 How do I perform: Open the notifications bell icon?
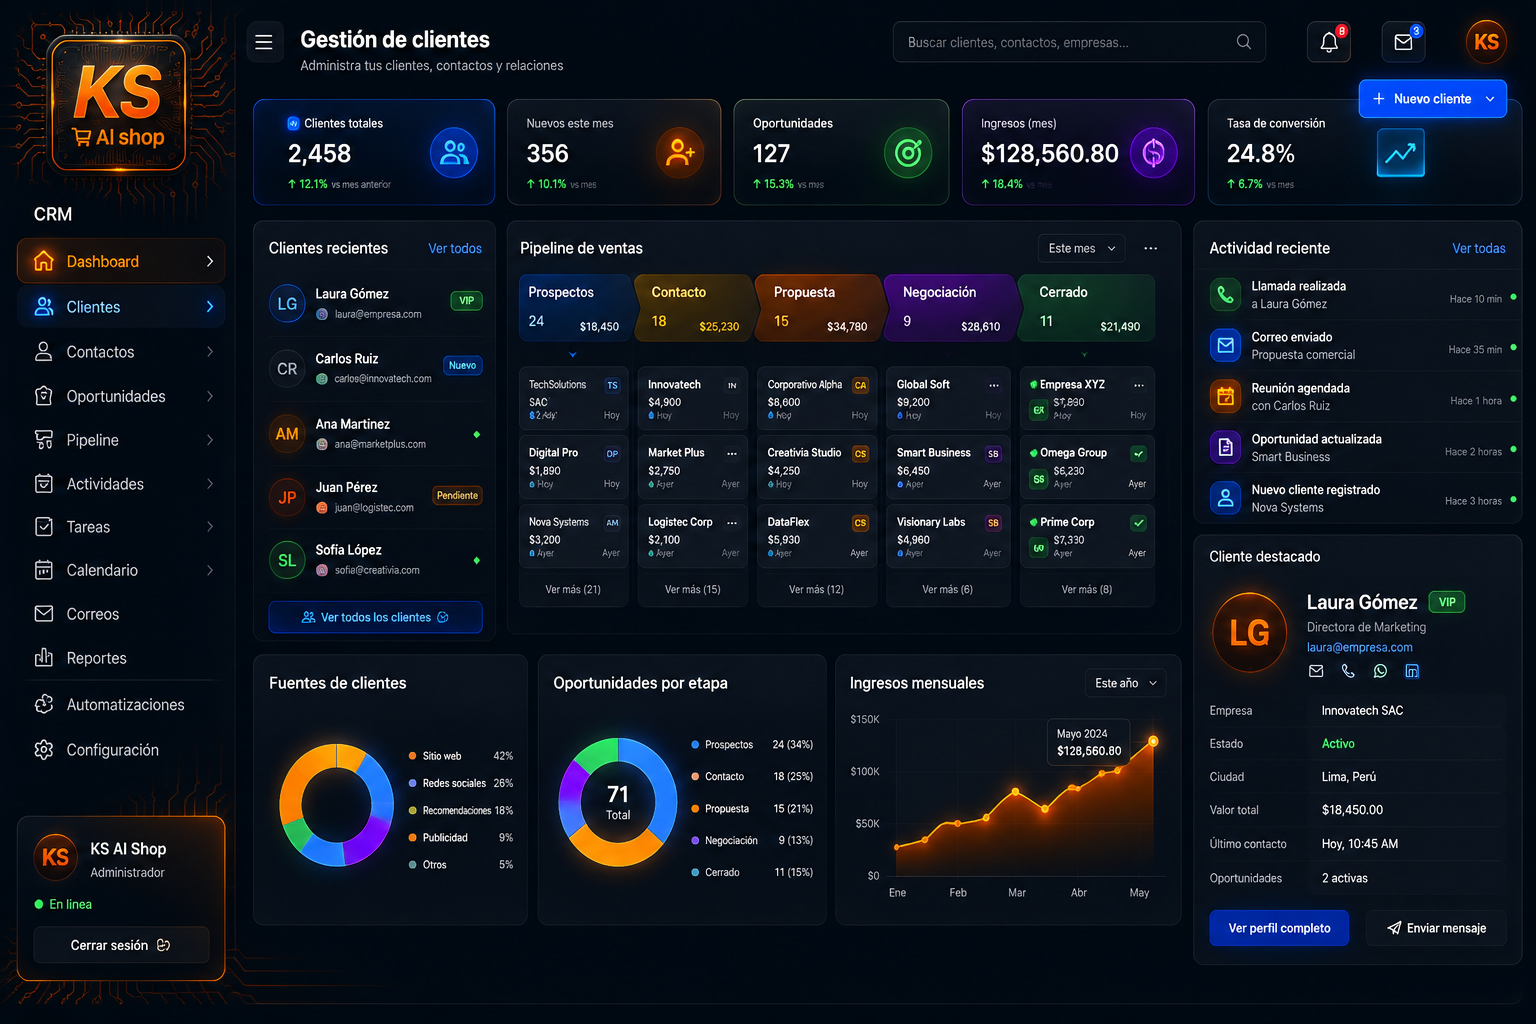[1329, 42]
